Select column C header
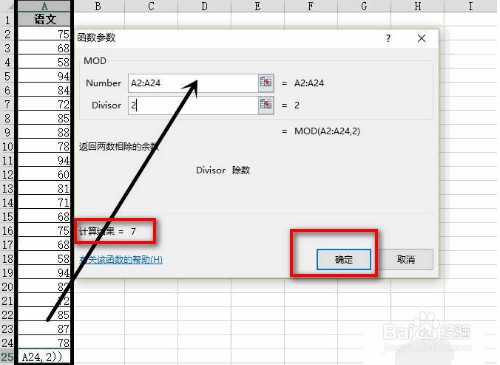Viewport: 500px width, 365px height. tap(151, 6)
